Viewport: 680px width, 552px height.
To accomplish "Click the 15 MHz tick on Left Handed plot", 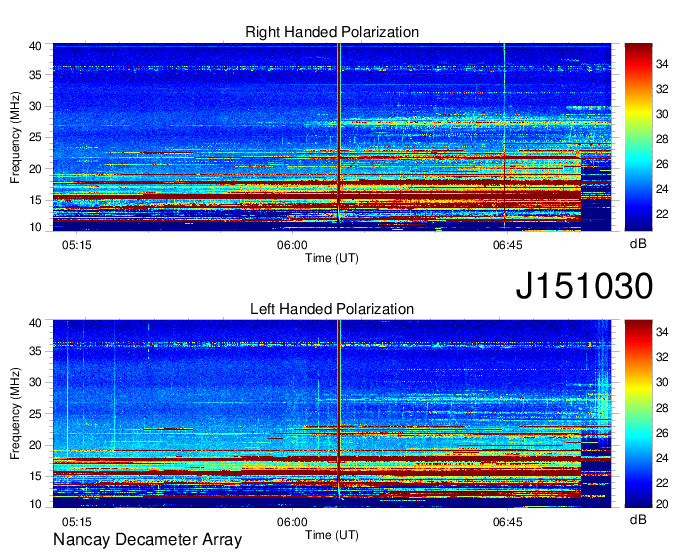I will point(35,477).
